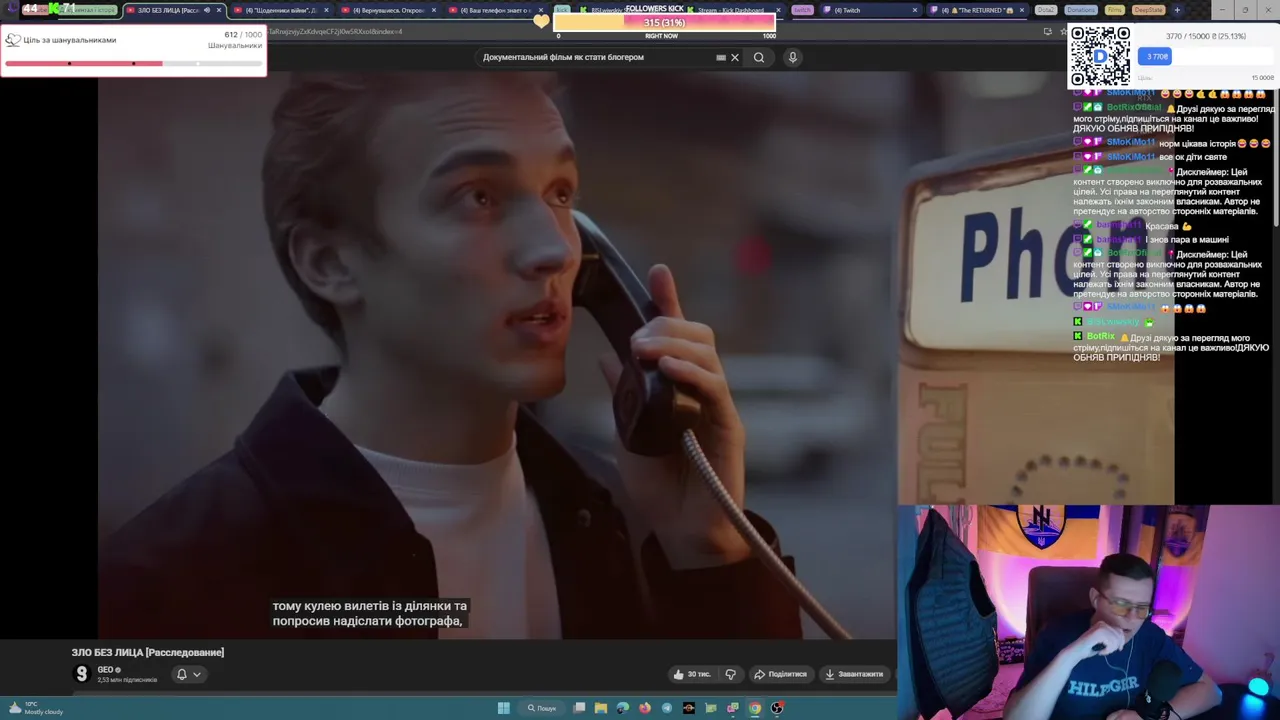
Task: Open the weather widget Mostly cloudy
Action: pyautogui.click(x=36, y=708)
